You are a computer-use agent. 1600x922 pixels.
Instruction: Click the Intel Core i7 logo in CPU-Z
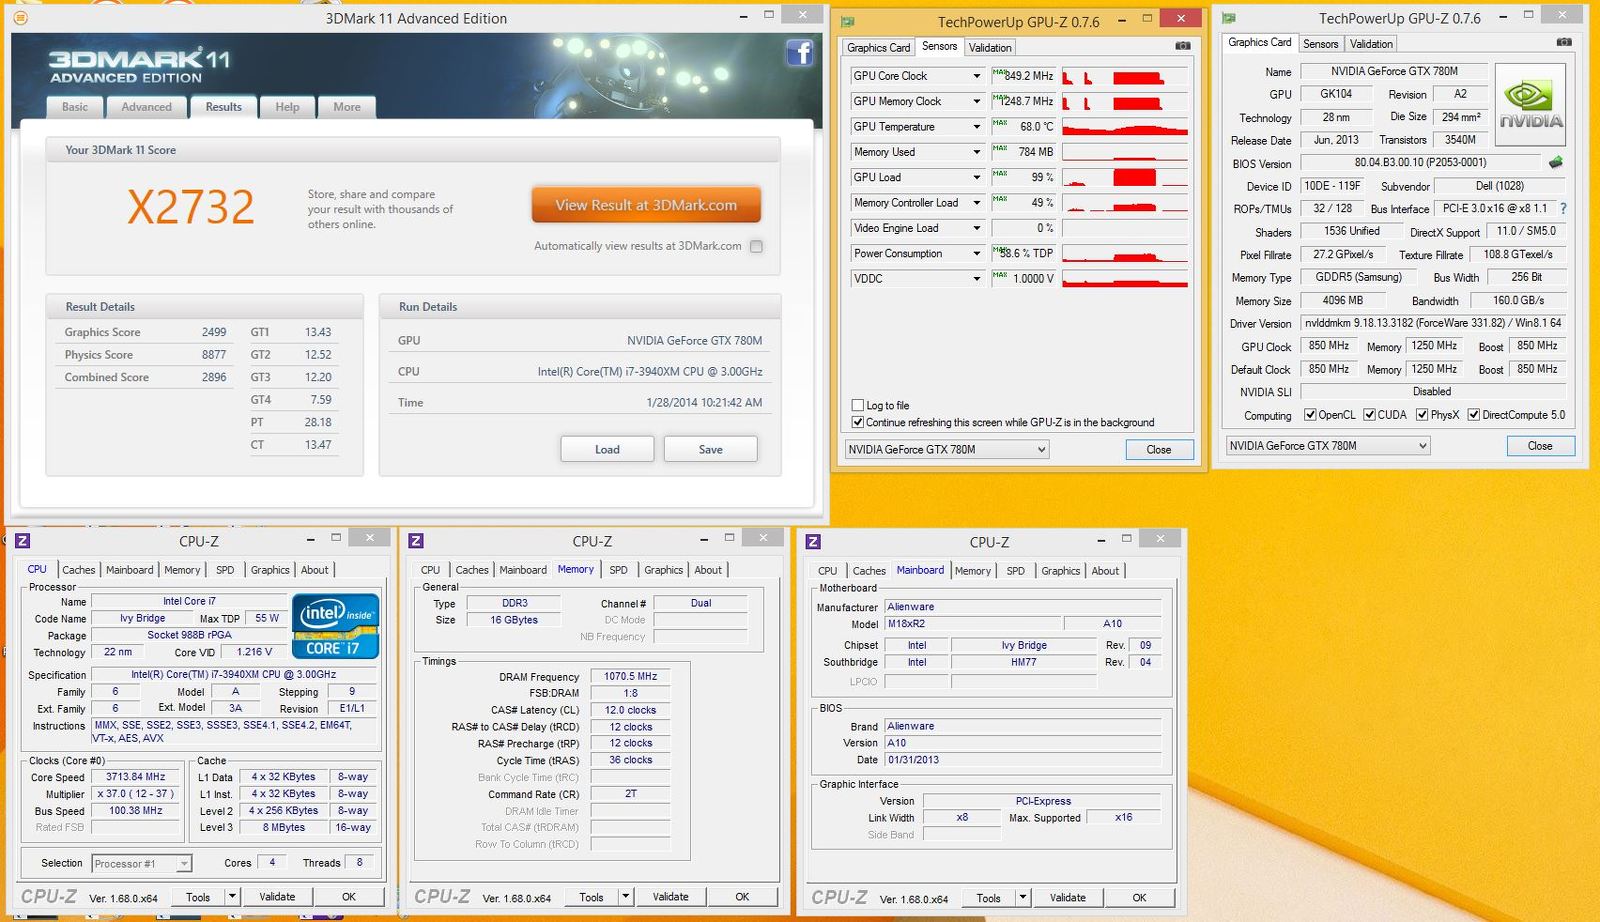click(x=335, y=627)
